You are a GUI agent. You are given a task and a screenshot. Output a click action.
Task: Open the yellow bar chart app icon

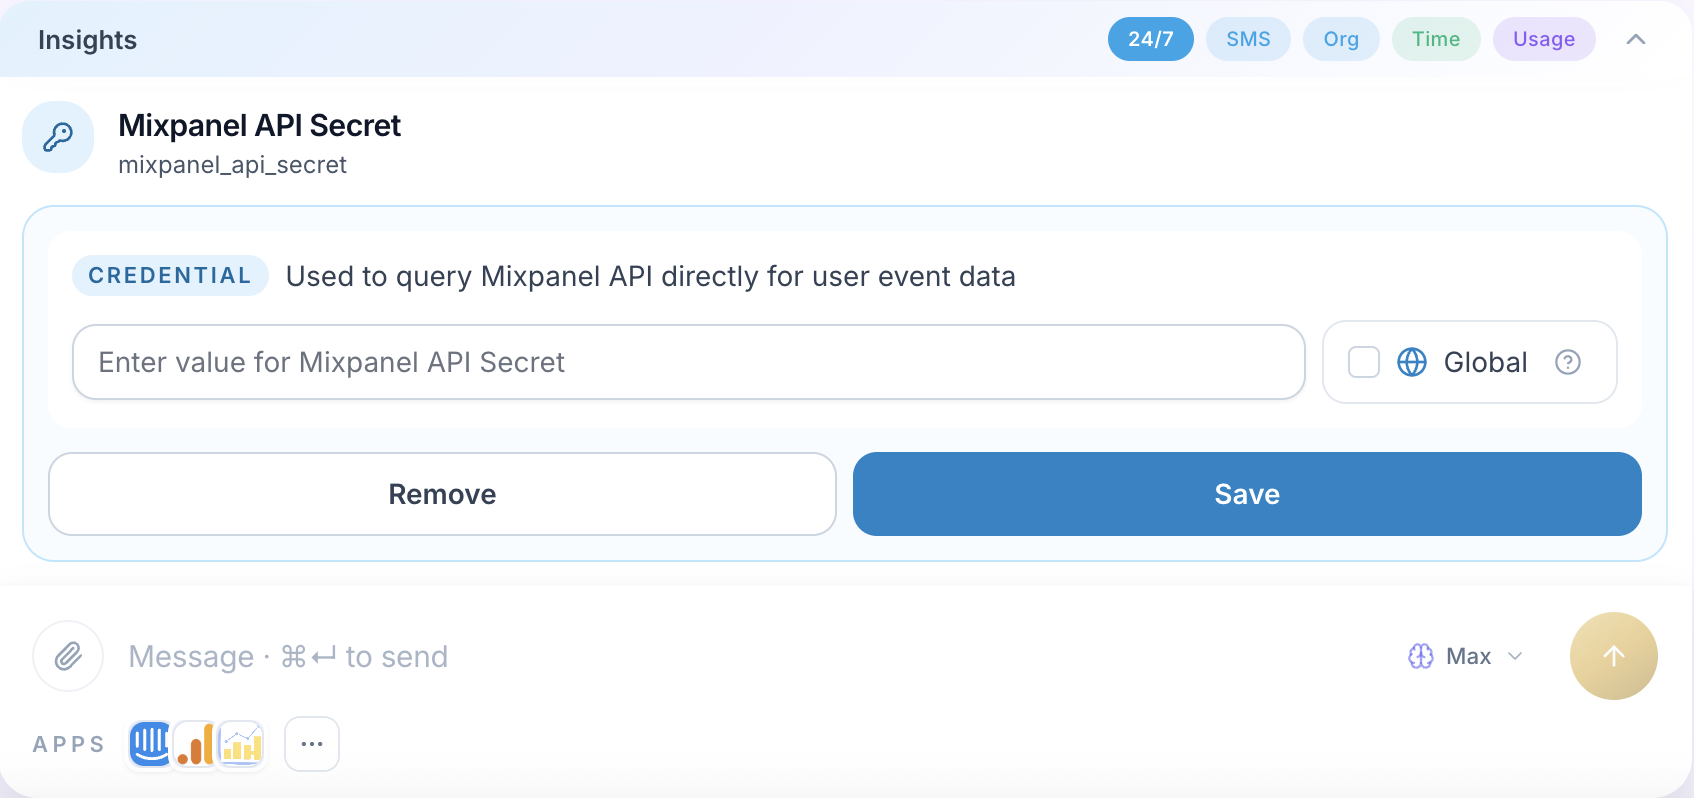click(241, 744)
